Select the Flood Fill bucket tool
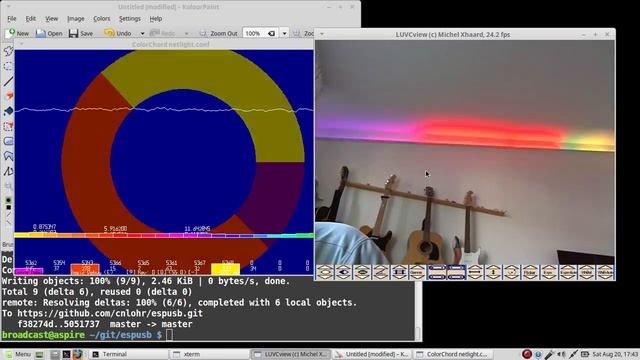This screenshot has height=360, width=640. pyautogui.click(x=8, y=111)
